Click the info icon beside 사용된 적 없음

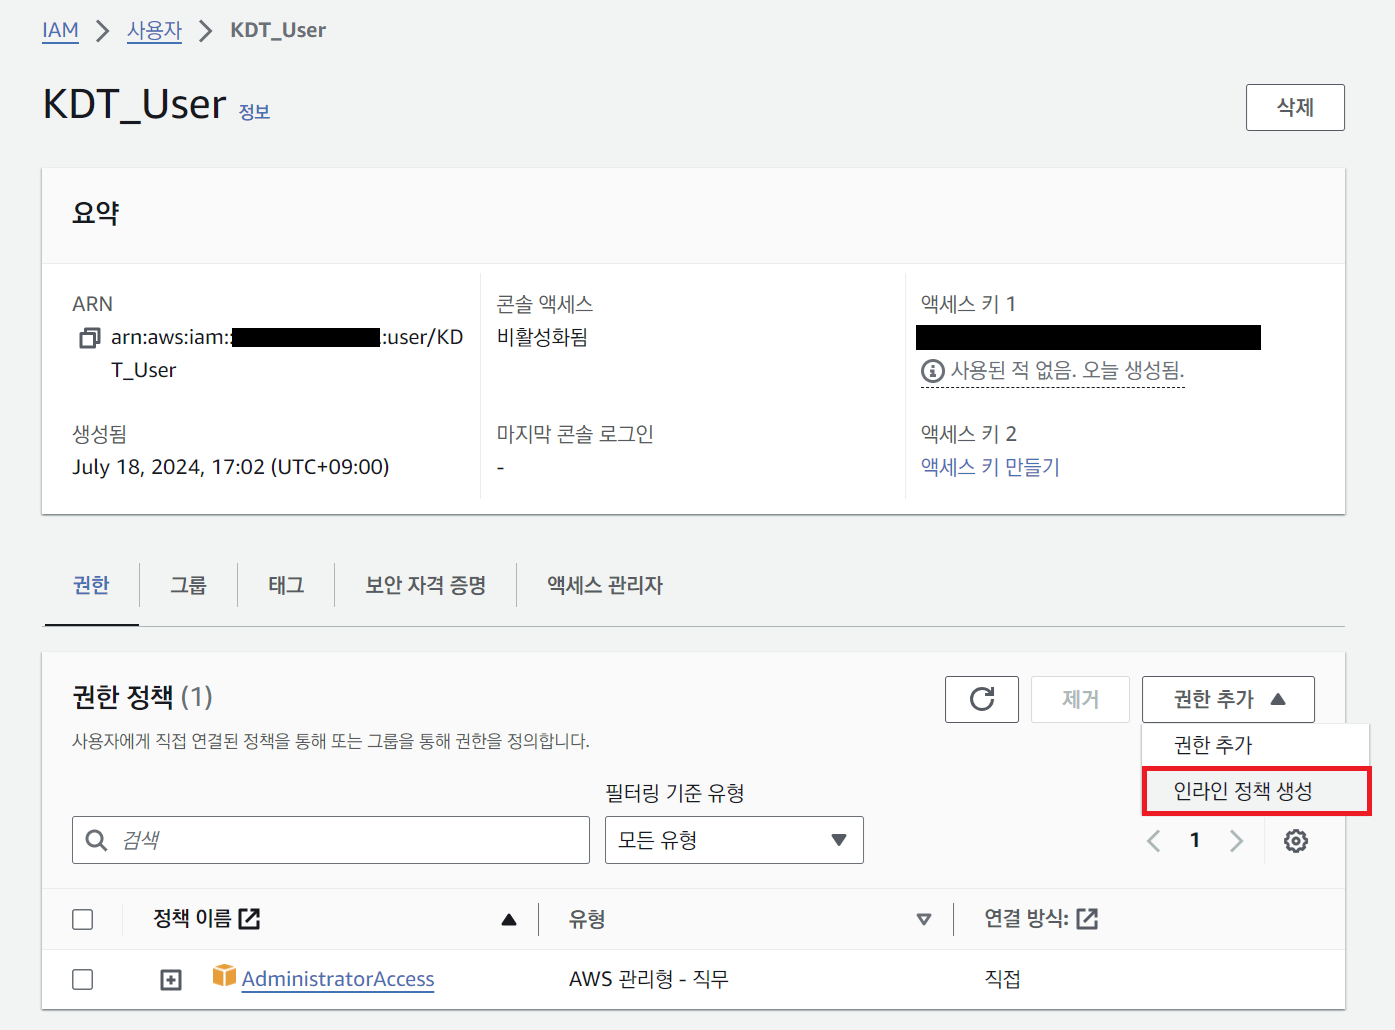pyautogui.click(x=932, y=371)
